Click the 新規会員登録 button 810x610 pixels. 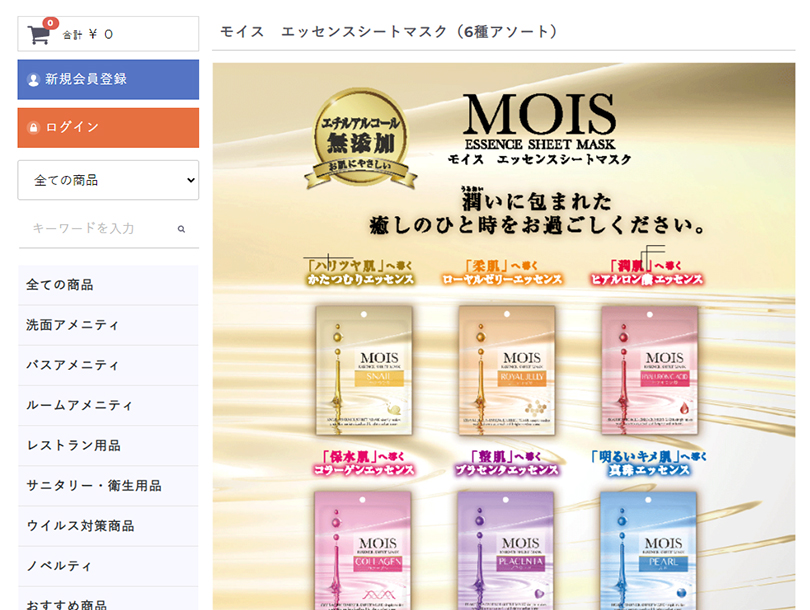point(108,80)
